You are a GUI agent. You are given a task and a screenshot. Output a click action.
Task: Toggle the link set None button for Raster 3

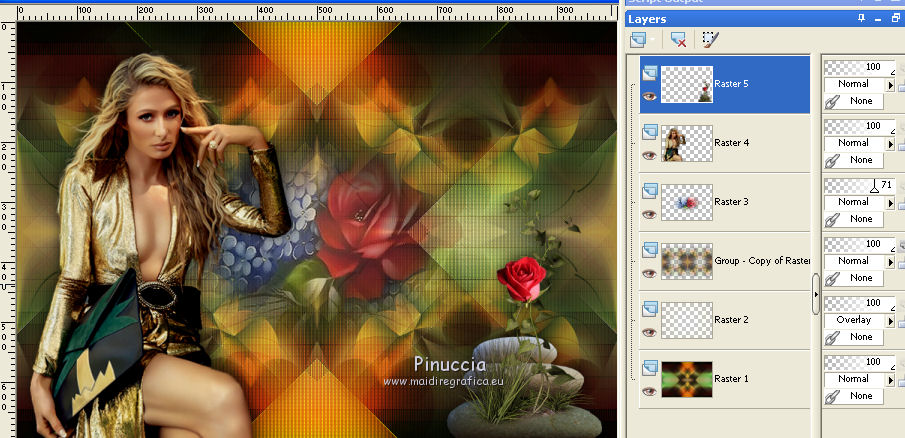coord(854,219)
